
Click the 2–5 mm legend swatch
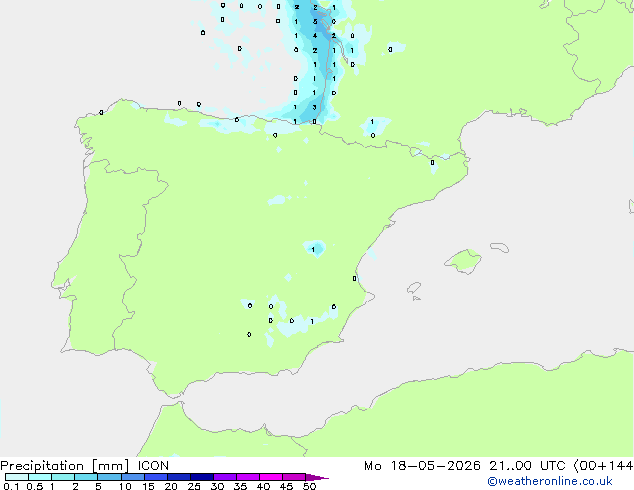point(86,477)
